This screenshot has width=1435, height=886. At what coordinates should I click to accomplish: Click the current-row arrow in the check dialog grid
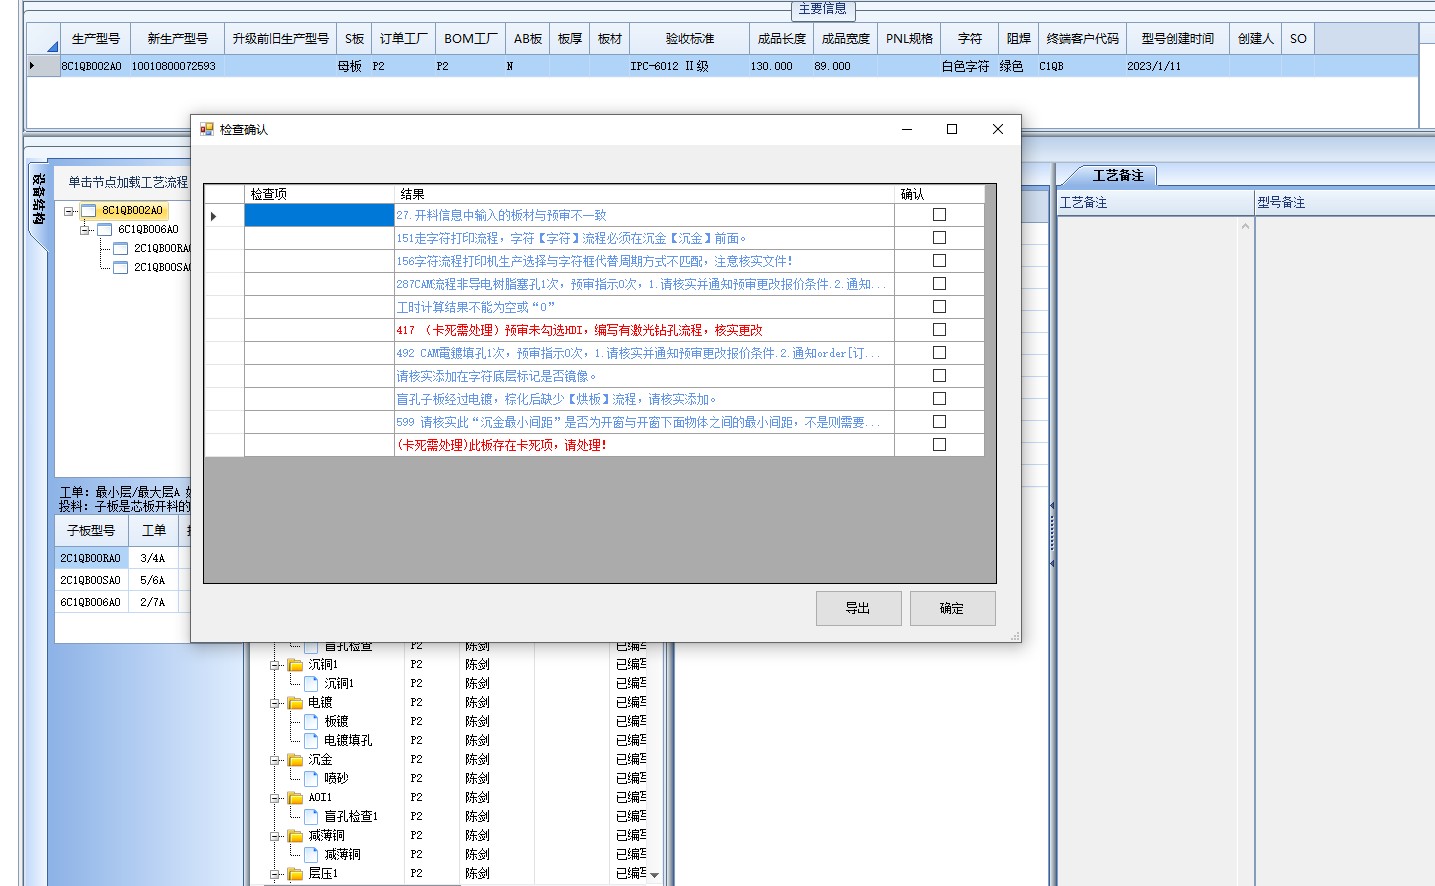pos(214,216)
